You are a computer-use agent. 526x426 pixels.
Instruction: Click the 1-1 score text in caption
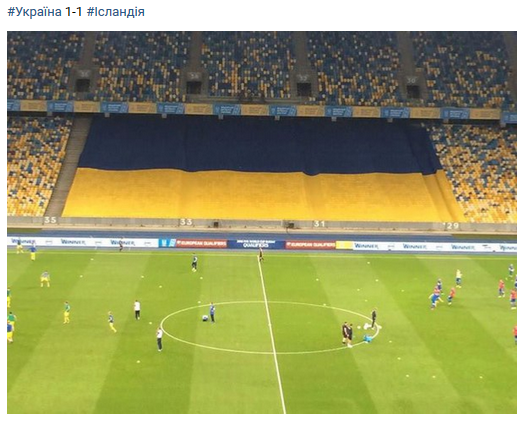74,12
